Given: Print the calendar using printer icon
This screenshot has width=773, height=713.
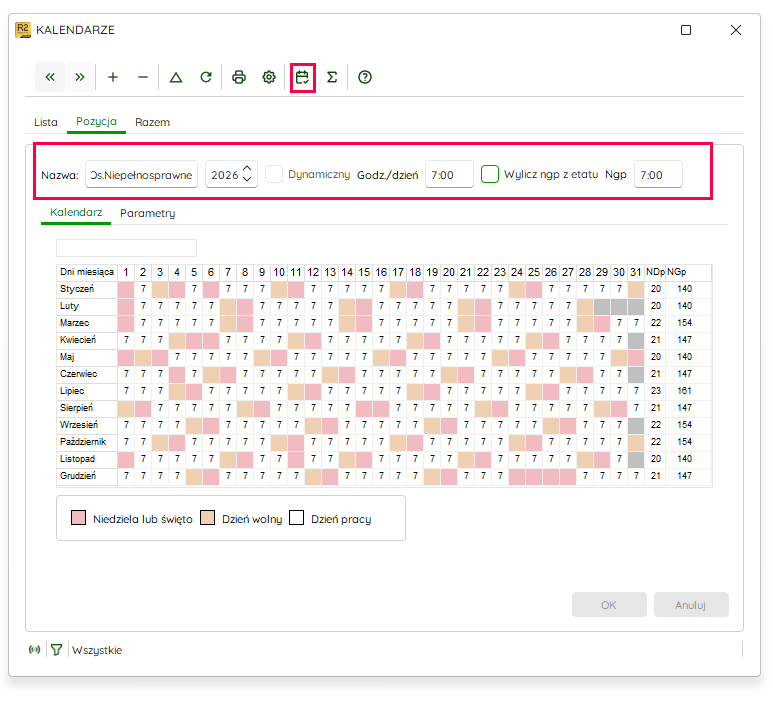Looking at the screenshot, I should click(x=239, y=77).
